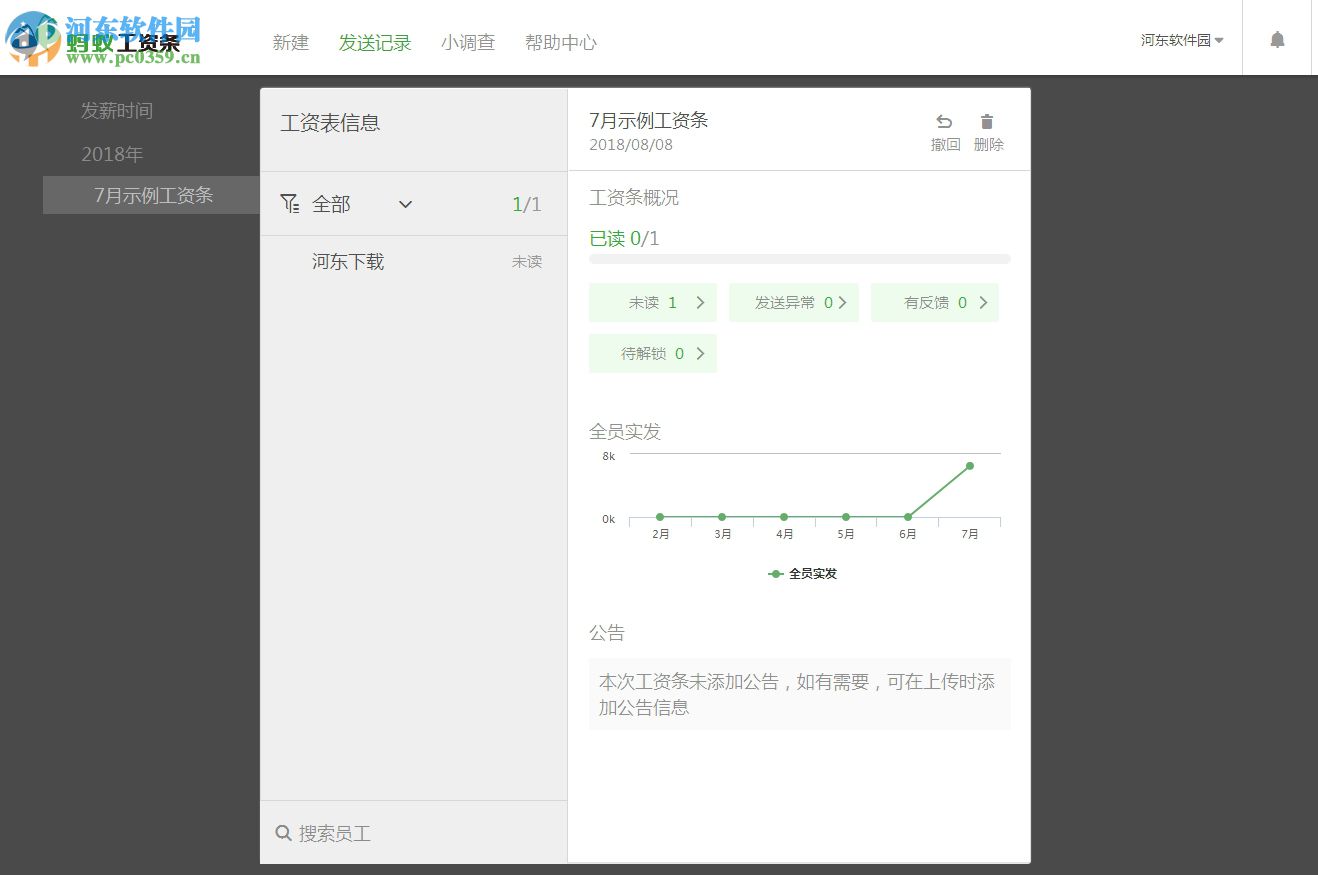Expand the 全部 filter dropdown
1318x875 pixels.
pyautogui.click(x=404, y=204)
